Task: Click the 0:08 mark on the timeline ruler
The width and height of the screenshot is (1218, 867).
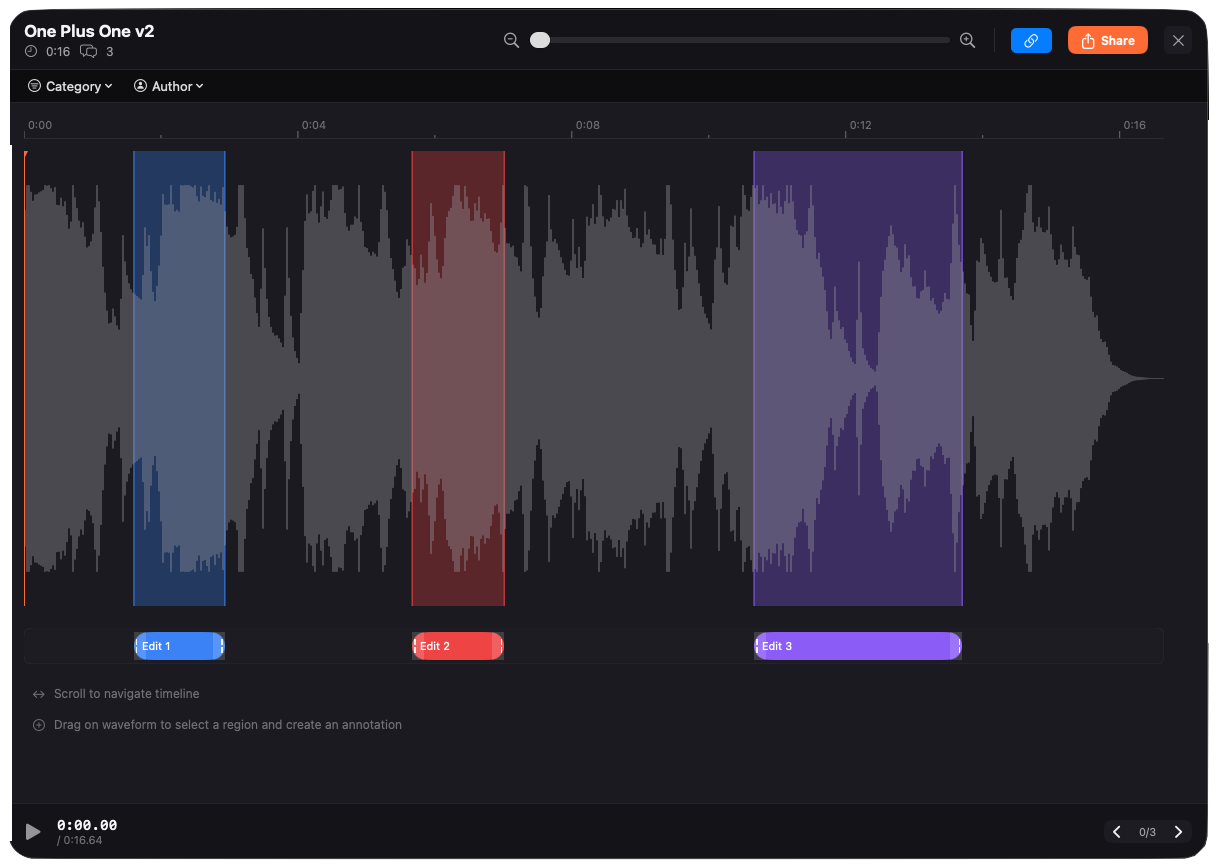Action: (x=587, y=125)
